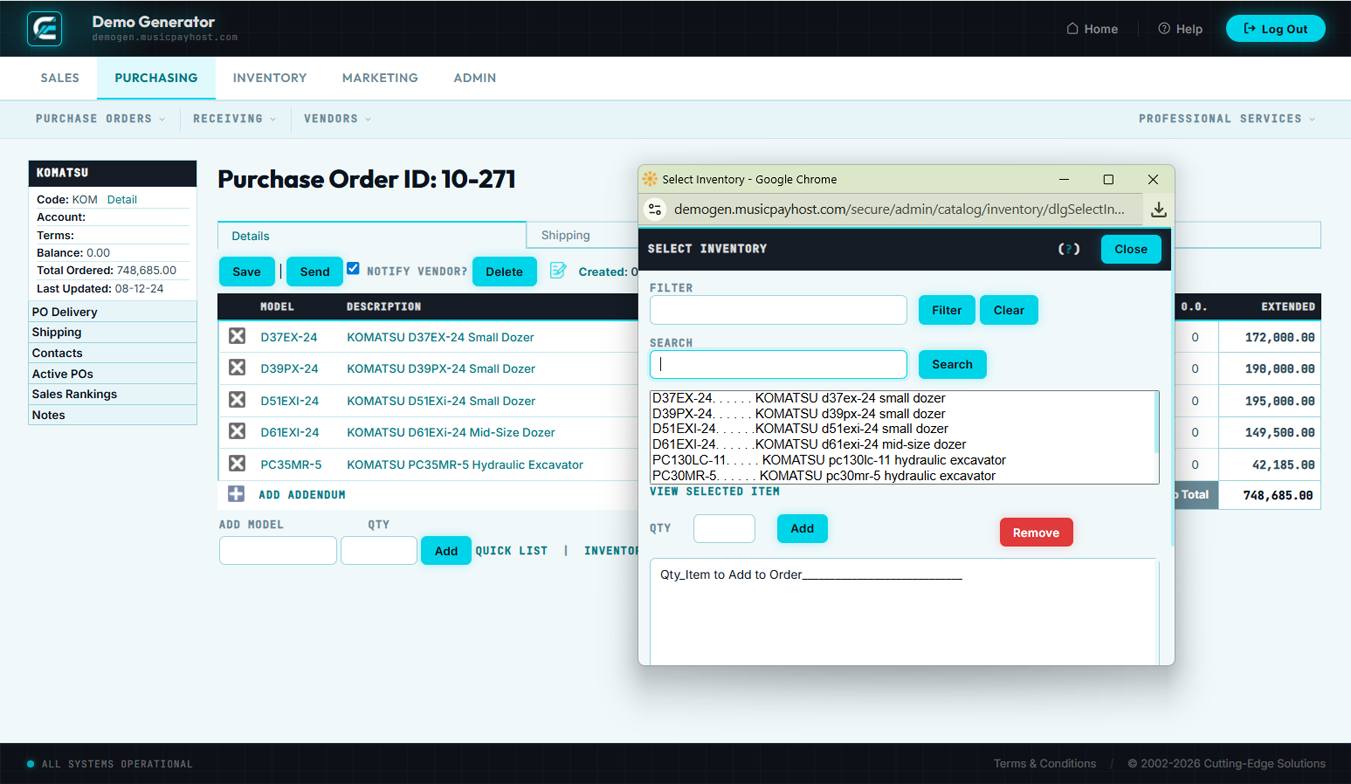Click the Demo Generator logo icon

pyautogui.click(x=45, y=28)
